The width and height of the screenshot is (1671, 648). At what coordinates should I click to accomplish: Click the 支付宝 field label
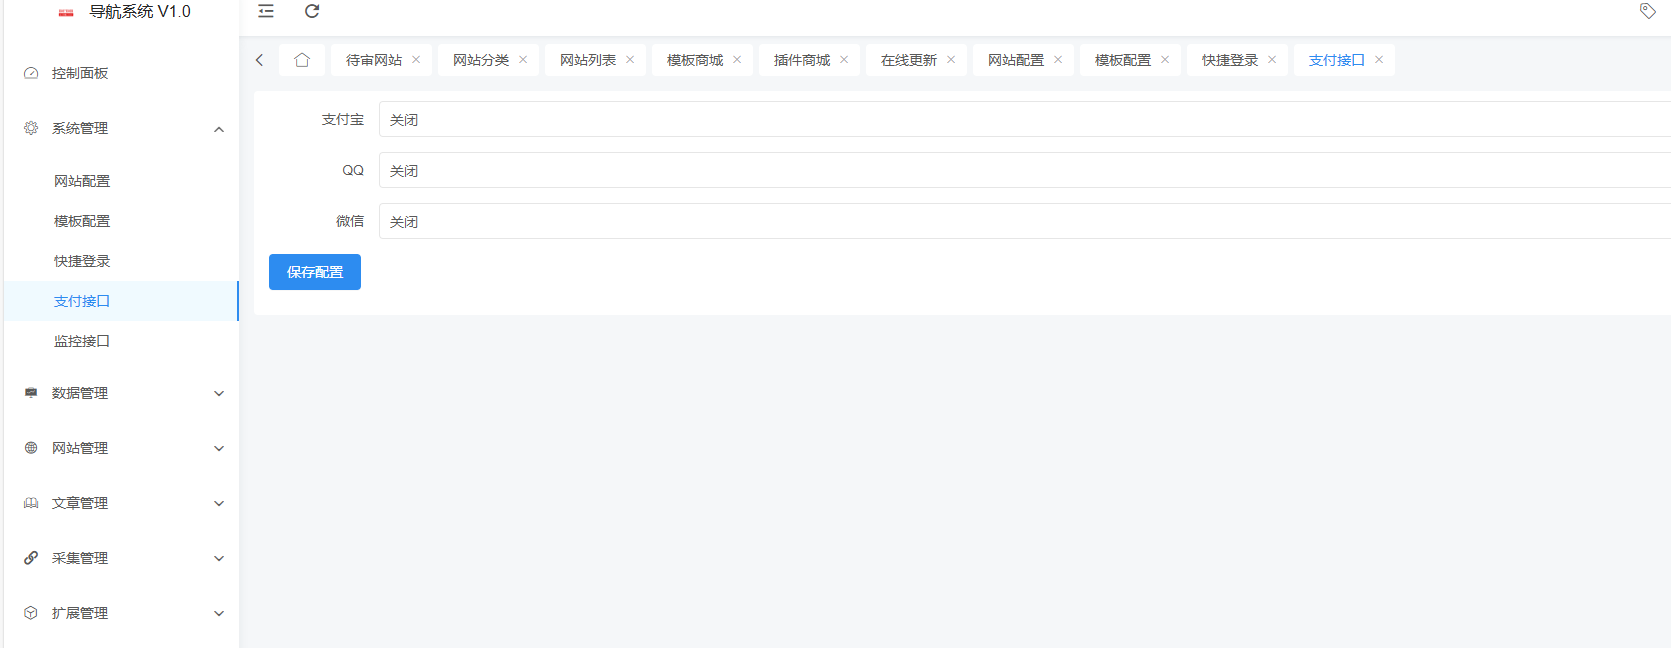click(x=343, y=119)
